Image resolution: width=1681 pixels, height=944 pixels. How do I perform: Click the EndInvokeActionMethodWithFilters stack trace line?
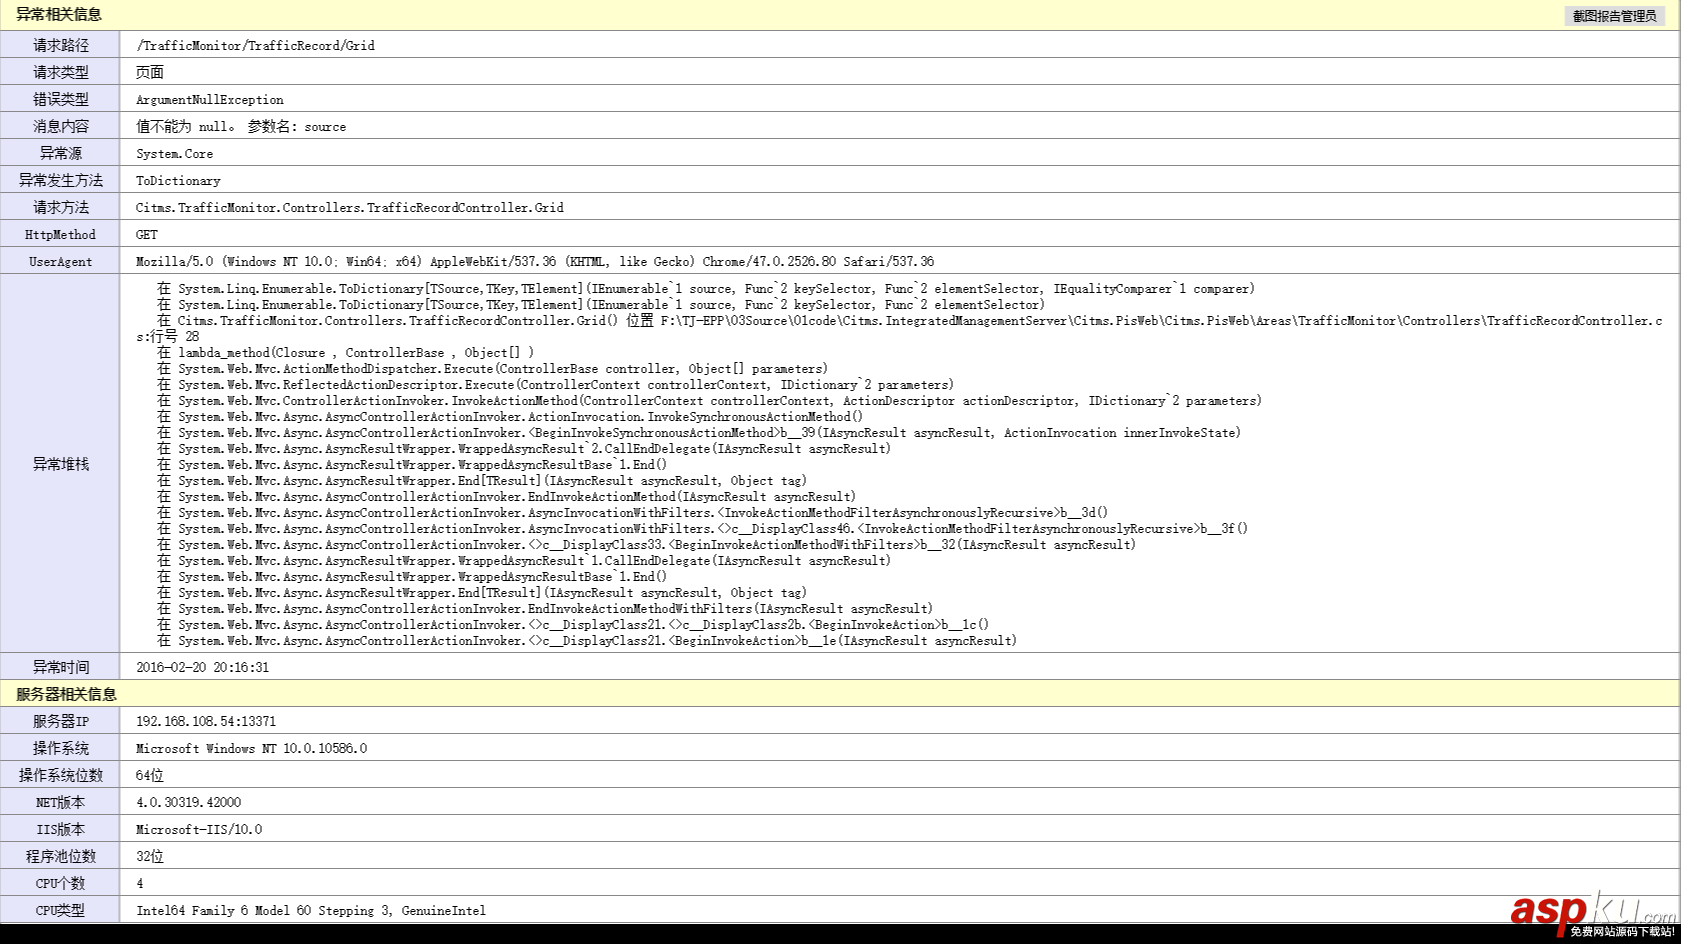click(545, 608)
